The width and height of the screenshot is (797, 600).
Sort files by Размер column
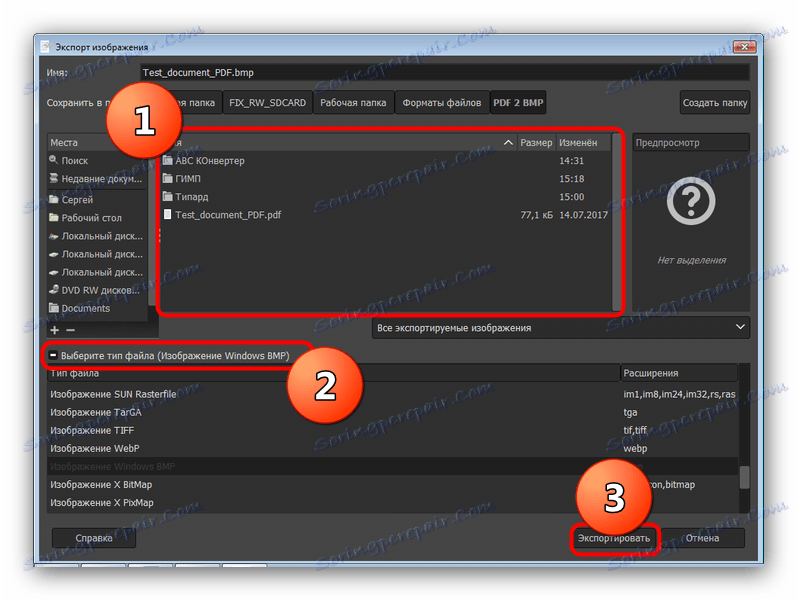(536, 143)
